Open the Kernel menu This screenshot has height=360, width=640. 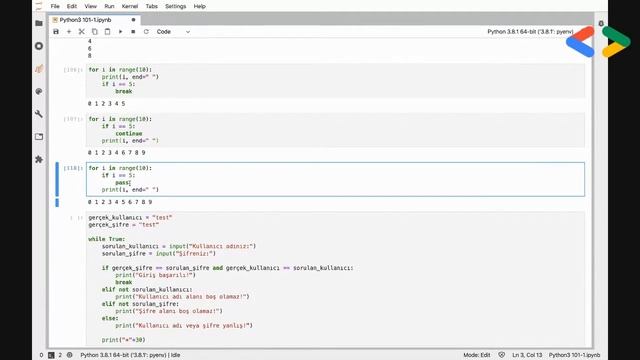coord(130,6)
